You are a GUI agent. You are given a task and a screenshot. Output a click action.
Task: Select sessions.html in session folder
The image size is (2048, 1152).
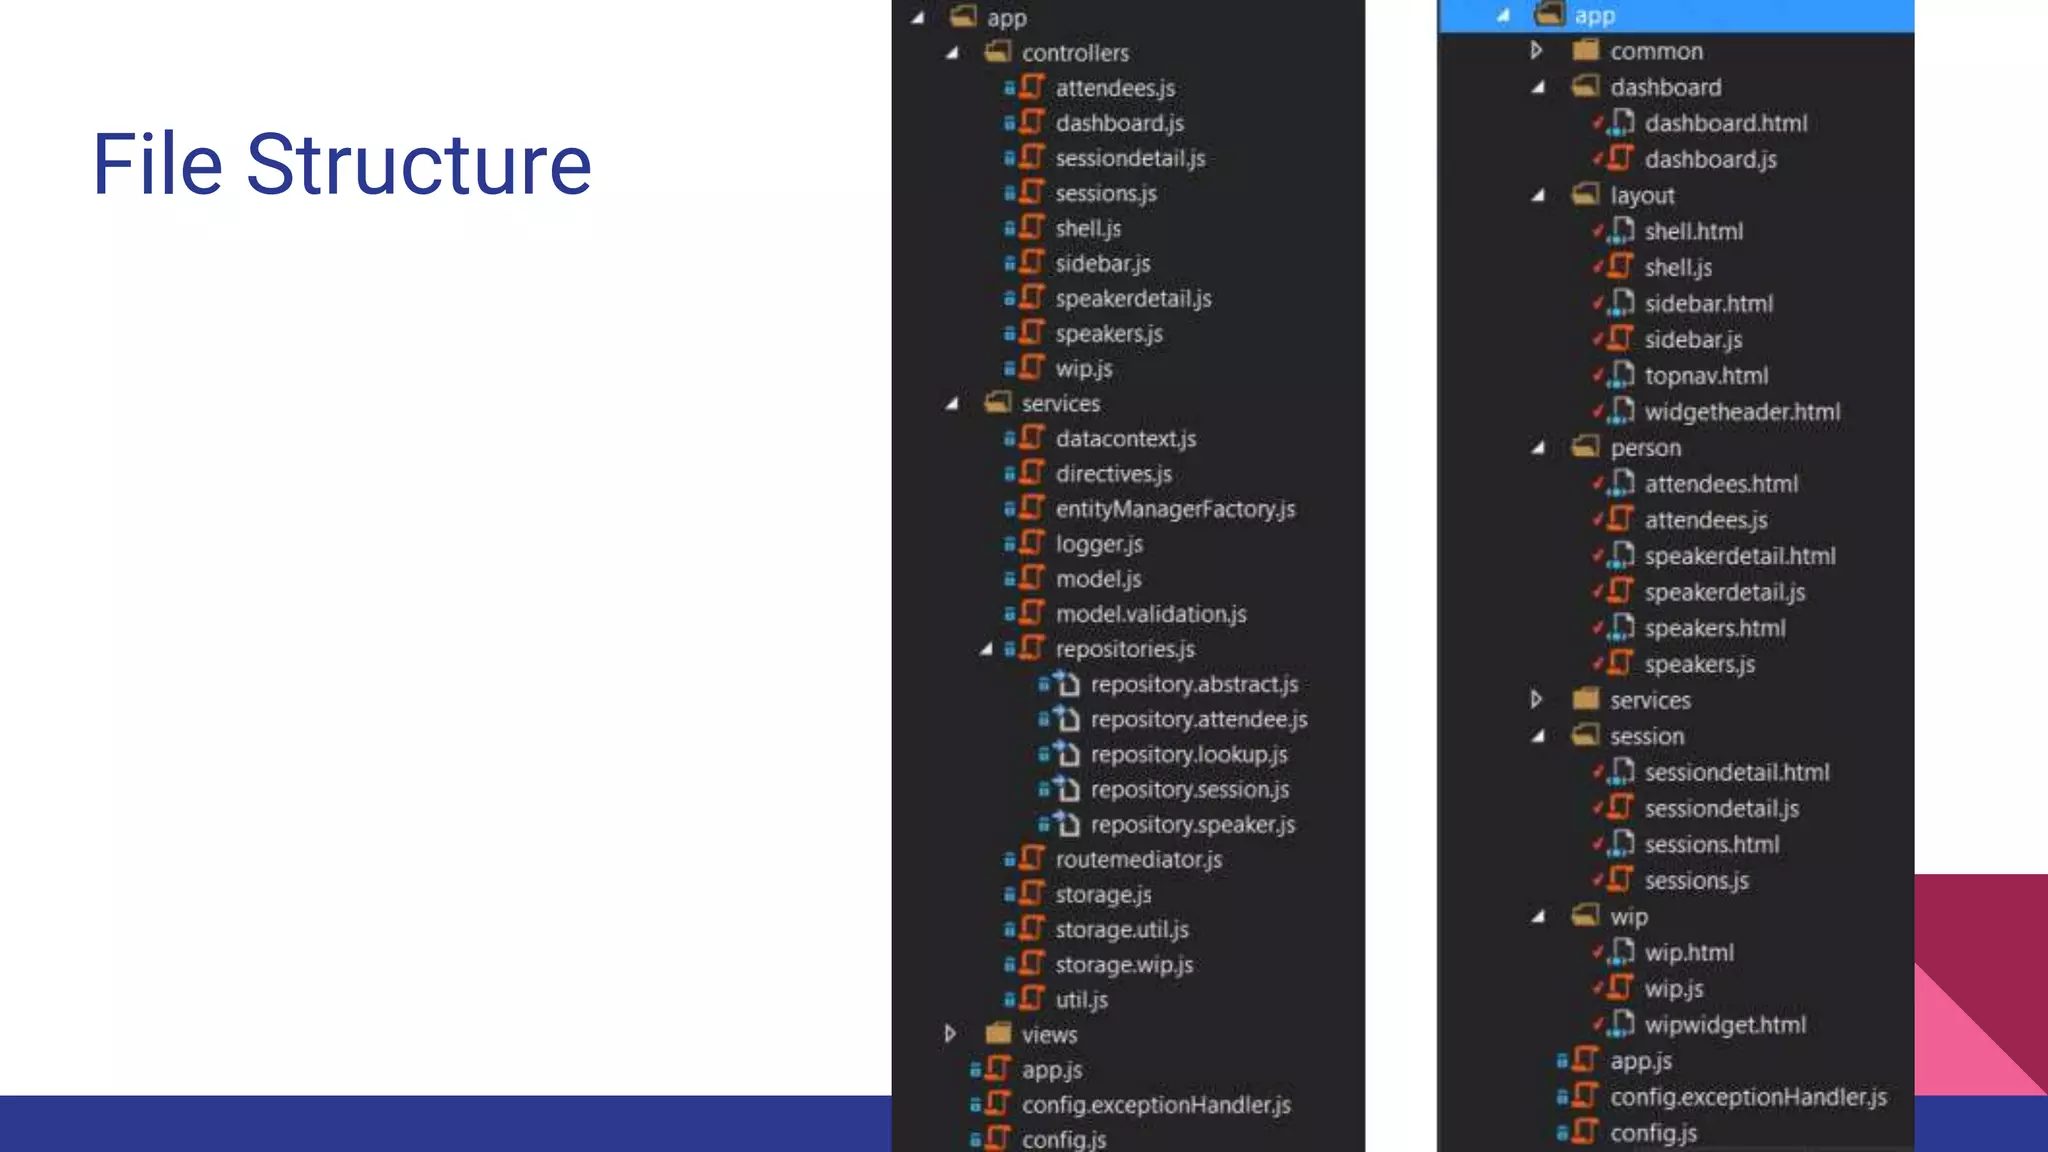(1712, 844)
